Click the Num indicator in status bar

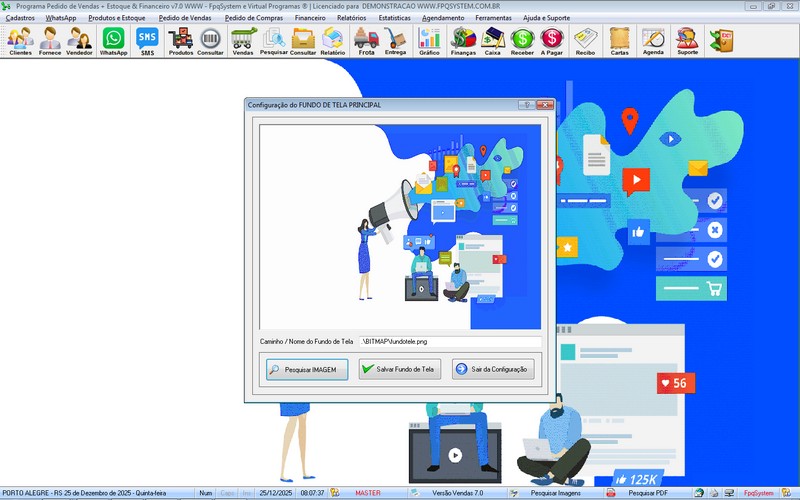pos(206,493)
